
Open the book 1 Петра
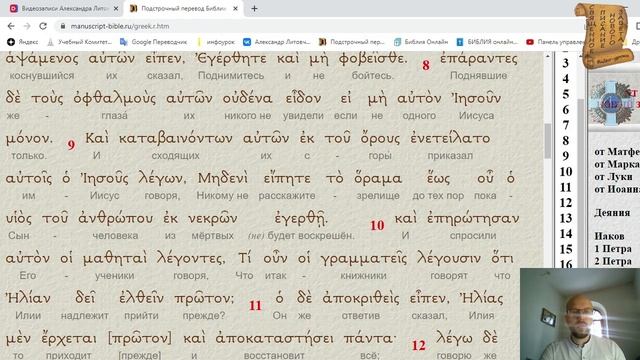pos(613,249)
